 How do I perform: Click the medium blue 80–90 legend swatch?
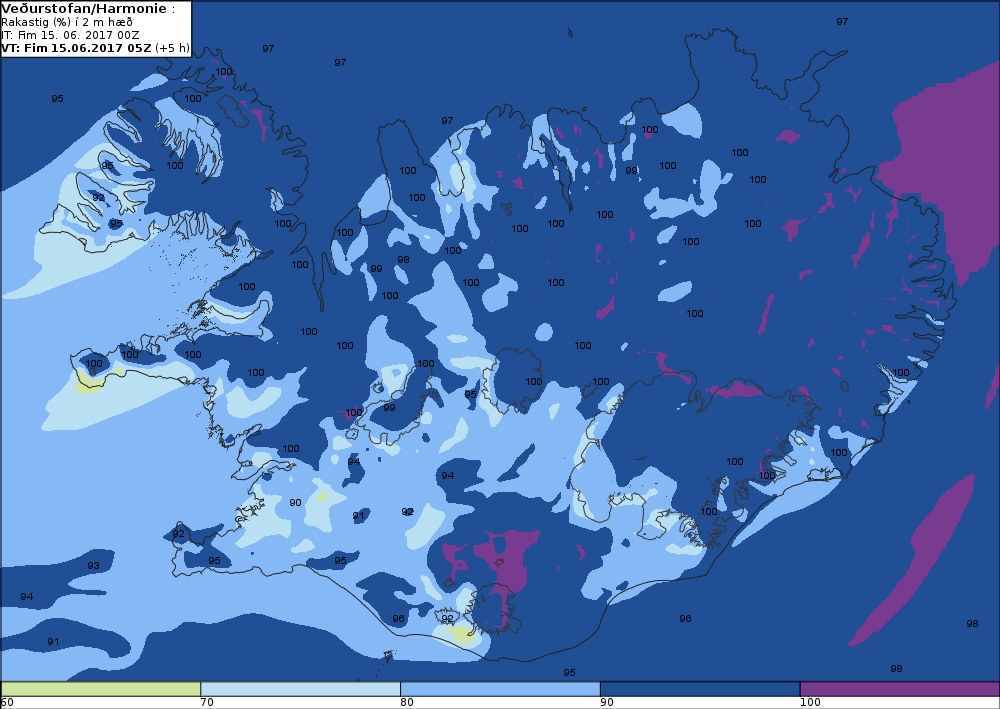tap(500, 689)
